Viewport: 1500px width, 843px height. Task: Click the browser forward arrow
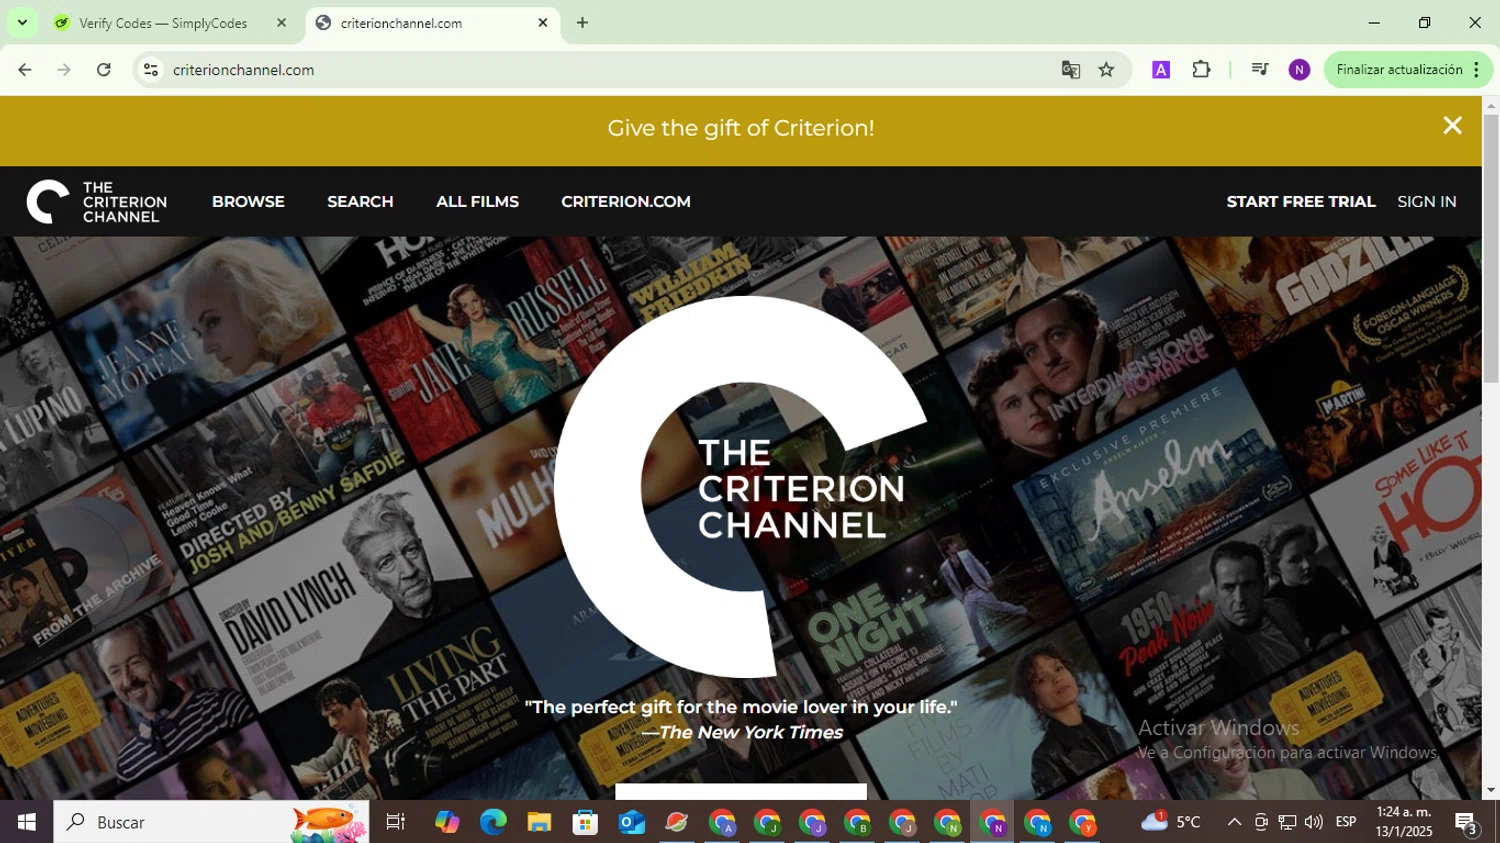[x=64, y=70]
